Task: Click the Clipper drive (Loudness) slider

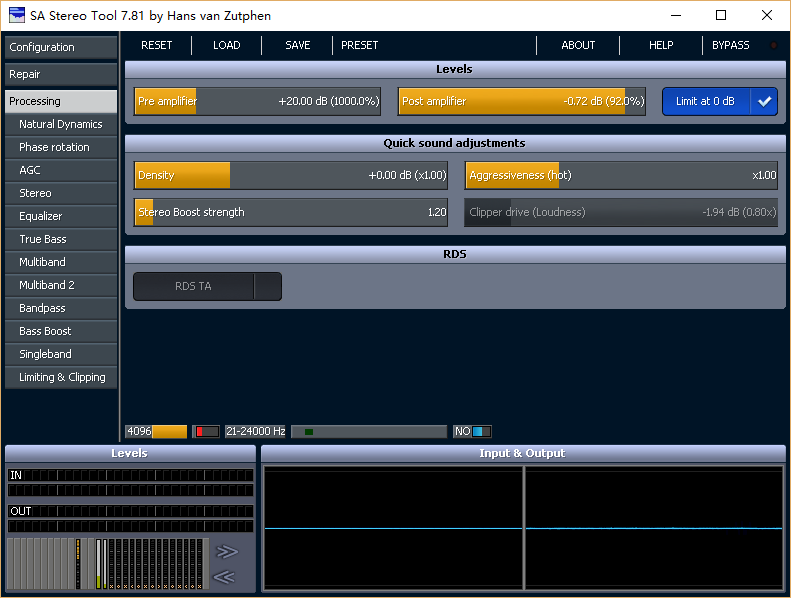Action: click(621, 212)
